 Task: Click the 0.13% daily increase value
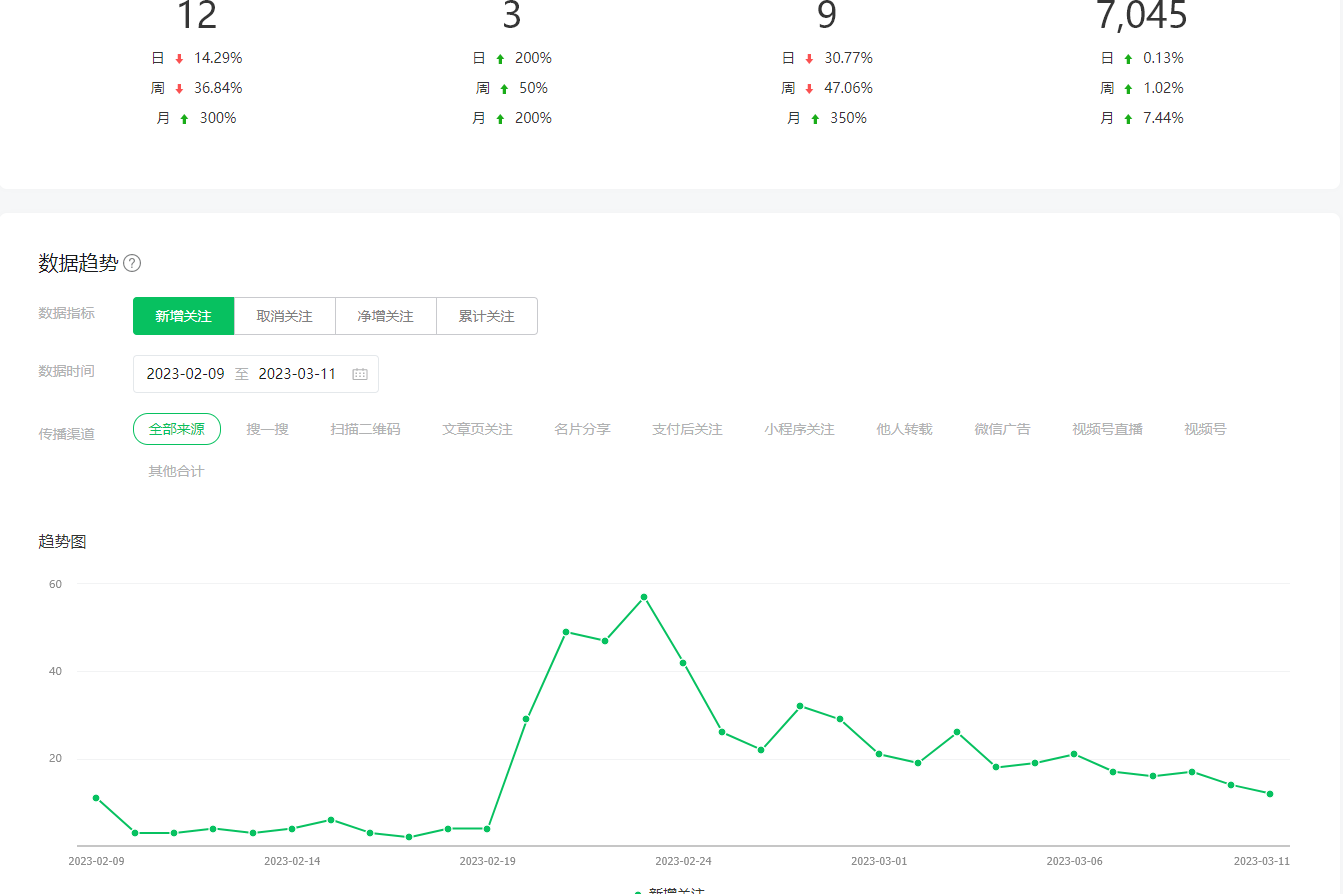[x=1164, y=58]
